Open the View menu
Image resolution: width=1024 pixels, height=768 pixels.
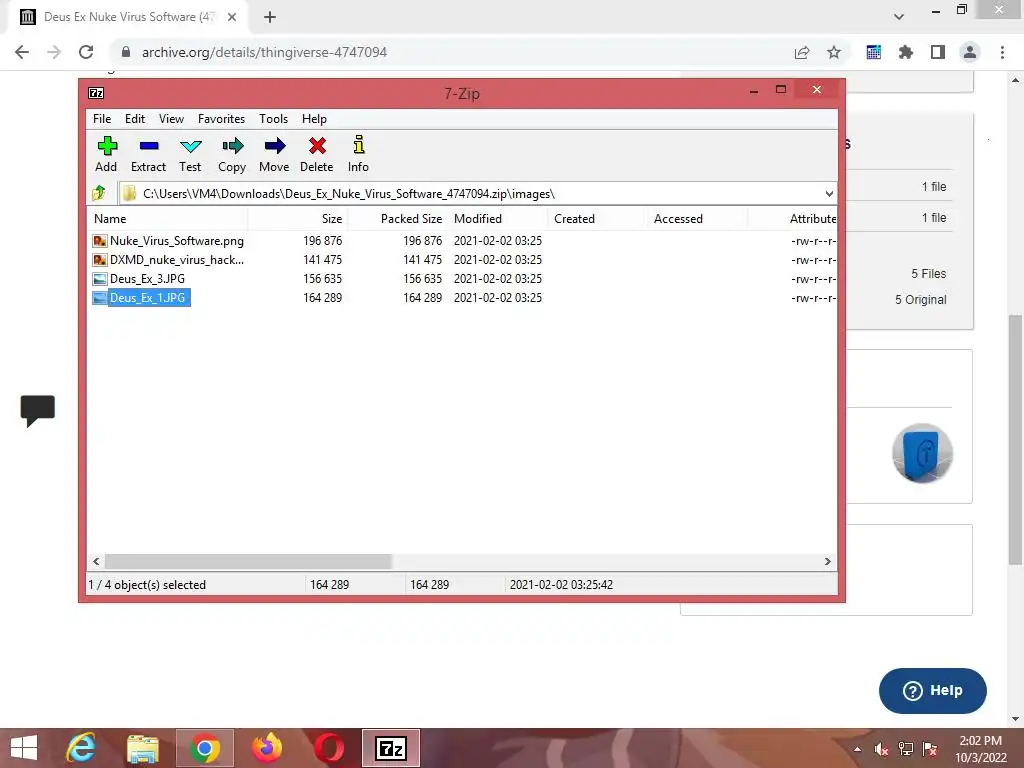click(x=171, y=119)
